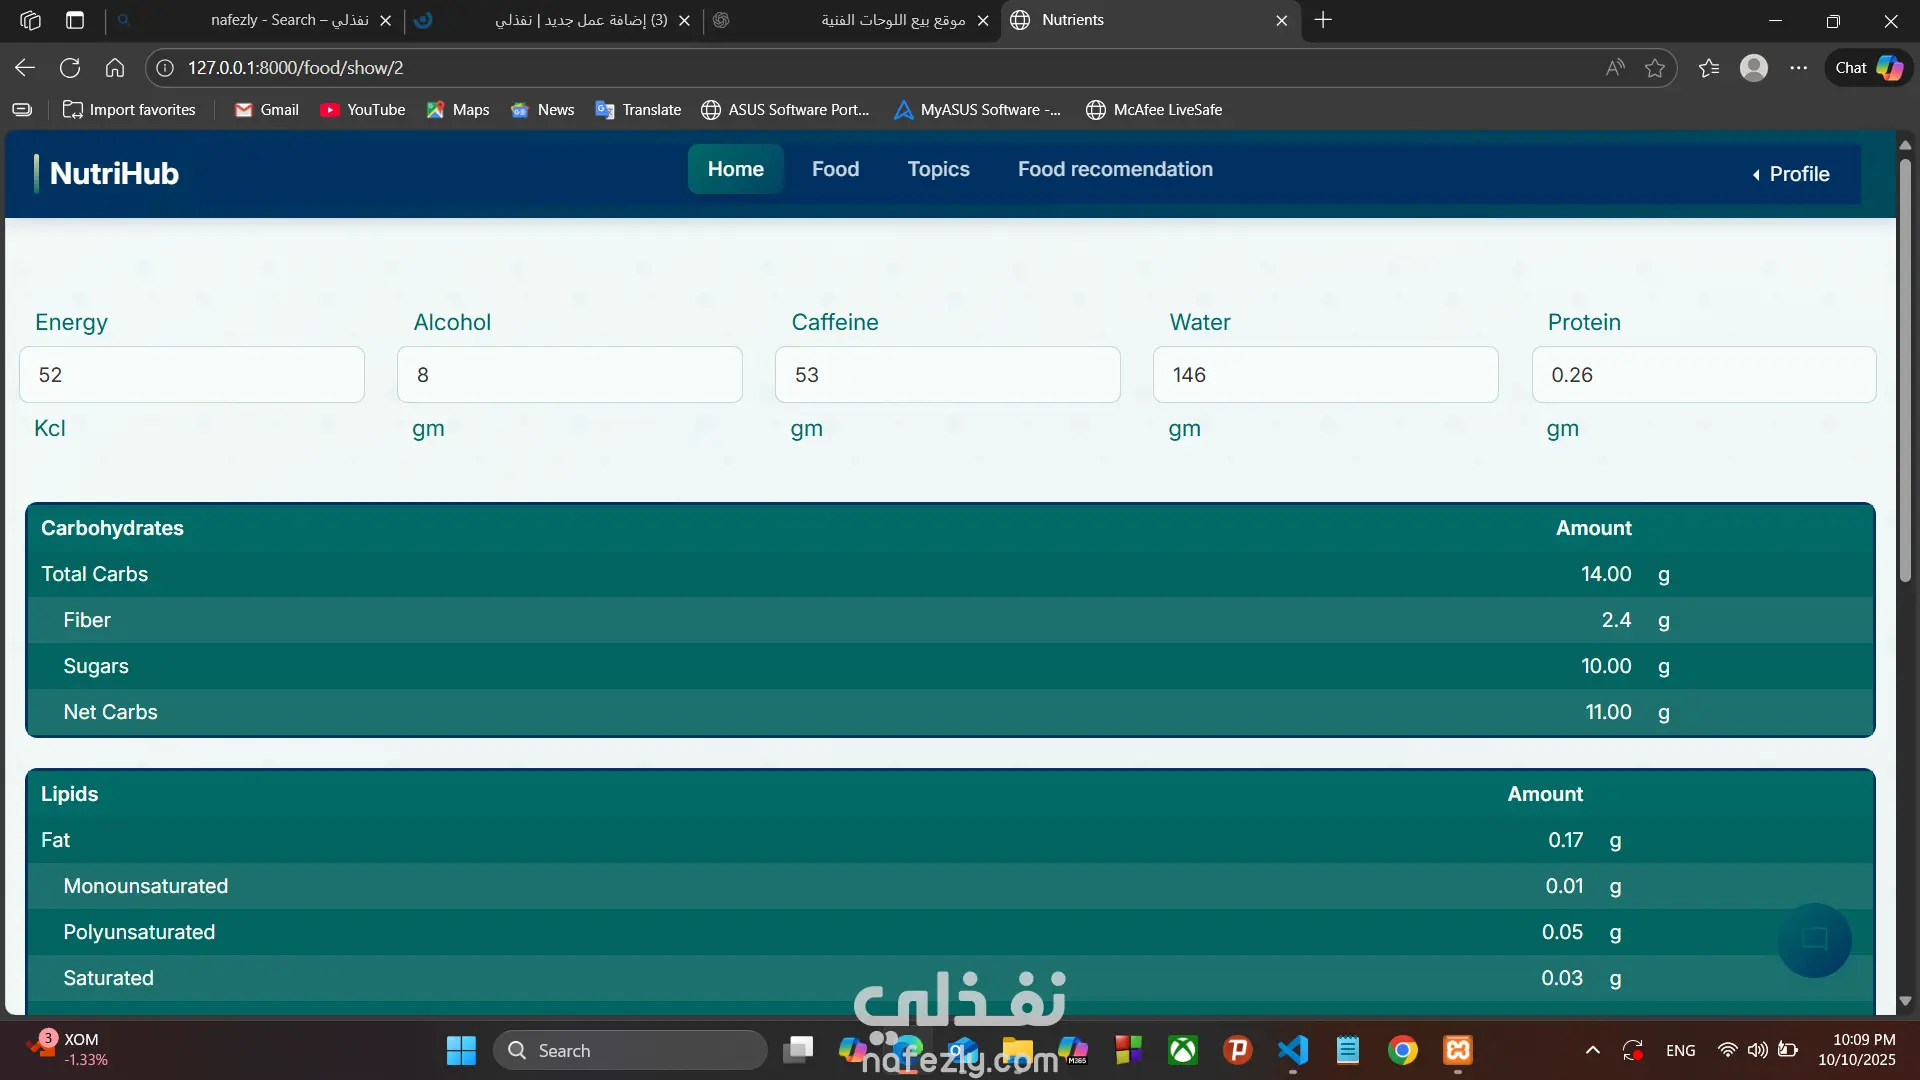Go to the Topics menu item
Viewport: 1920px width, 1080px height.
point(938,169)
